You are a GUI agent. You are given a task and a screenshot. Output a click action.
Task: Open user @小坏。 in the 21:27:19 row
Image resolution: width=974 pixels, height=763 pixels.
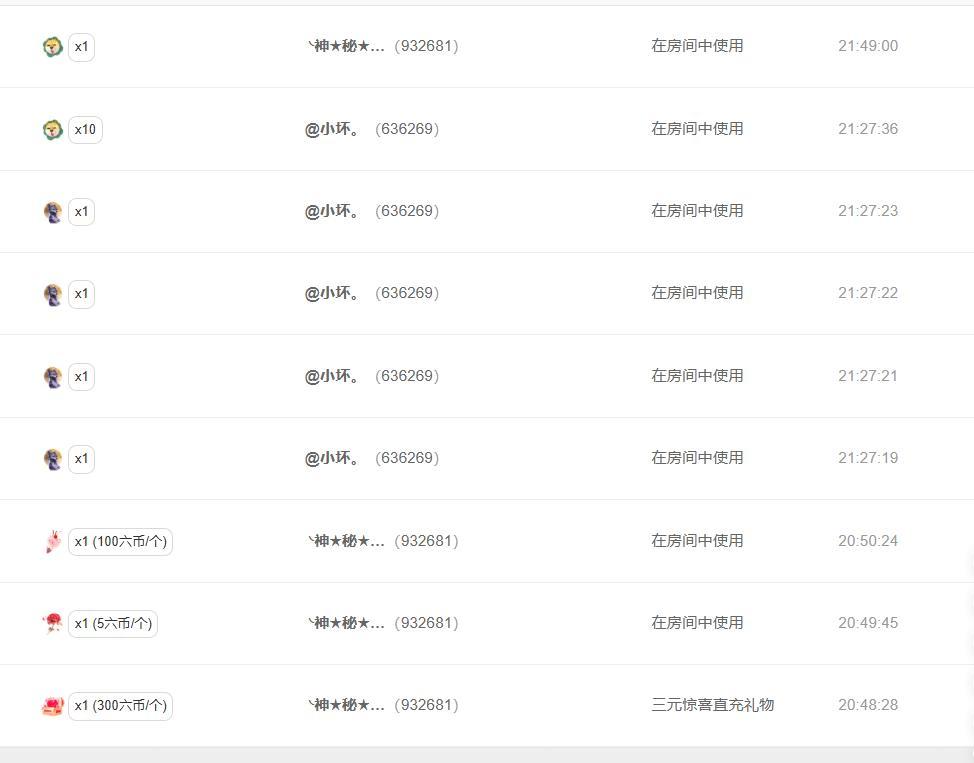coord(332,458)
